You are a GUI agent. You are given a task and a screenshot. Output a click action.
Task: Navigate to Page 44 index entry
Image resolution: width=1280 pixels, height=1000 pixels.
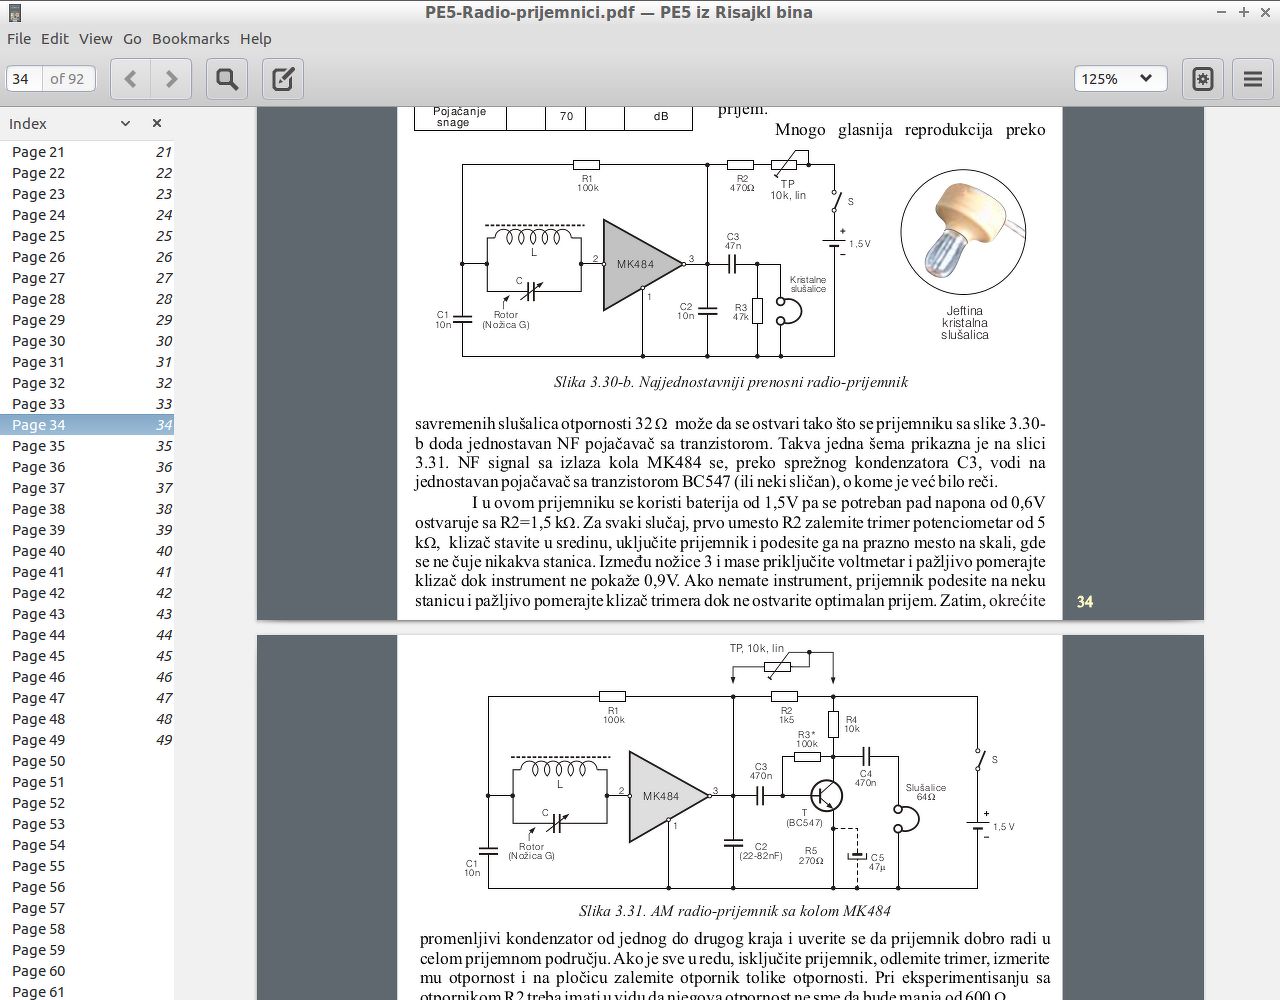click(87, 635)
